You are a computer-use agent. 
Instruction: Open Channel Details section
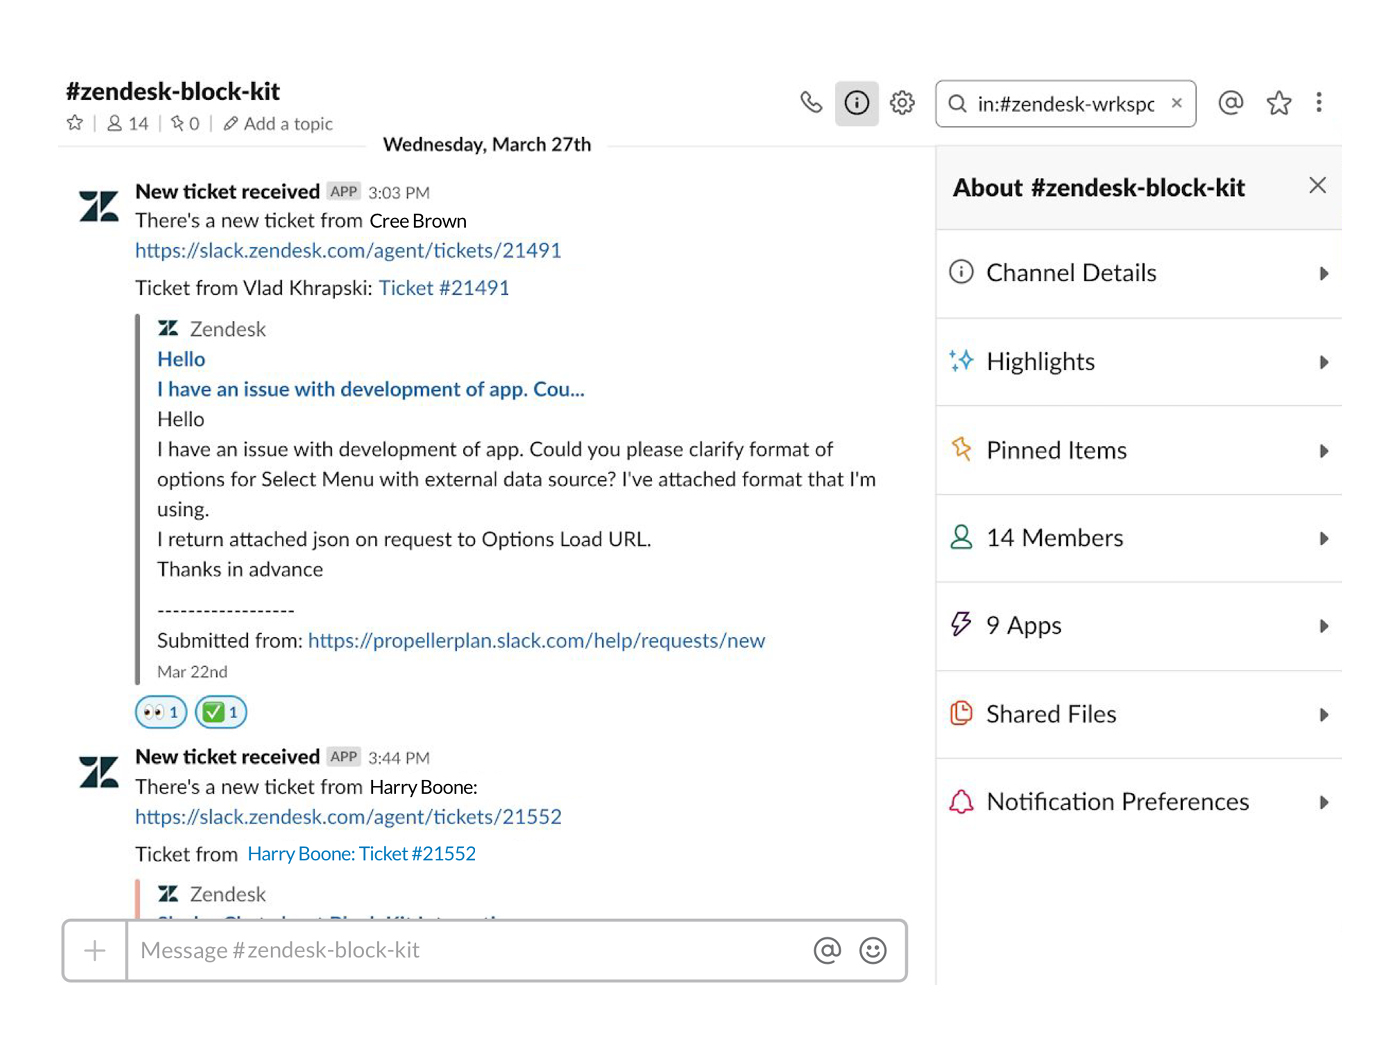[1139, 274]
